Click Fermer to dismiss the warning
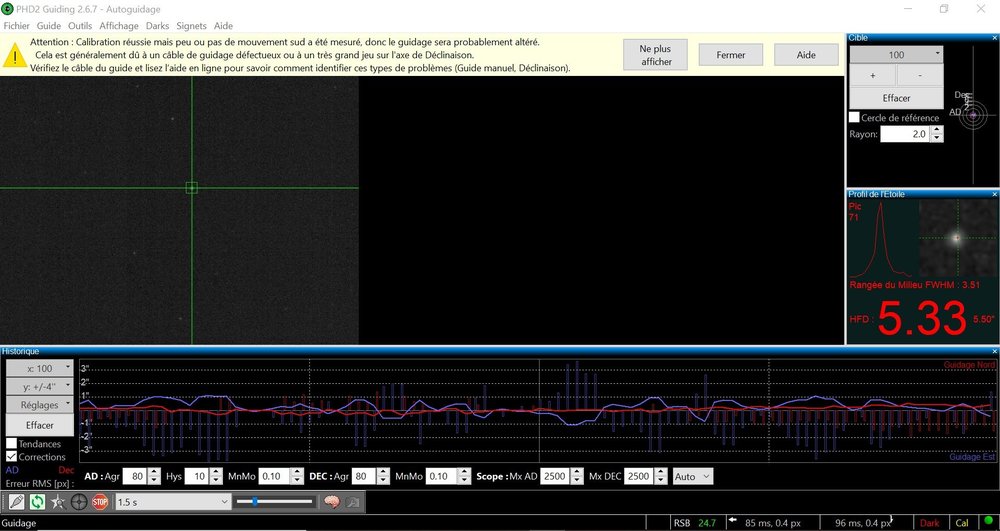This screenshot has width=1000, height=531. pos(730,55)
